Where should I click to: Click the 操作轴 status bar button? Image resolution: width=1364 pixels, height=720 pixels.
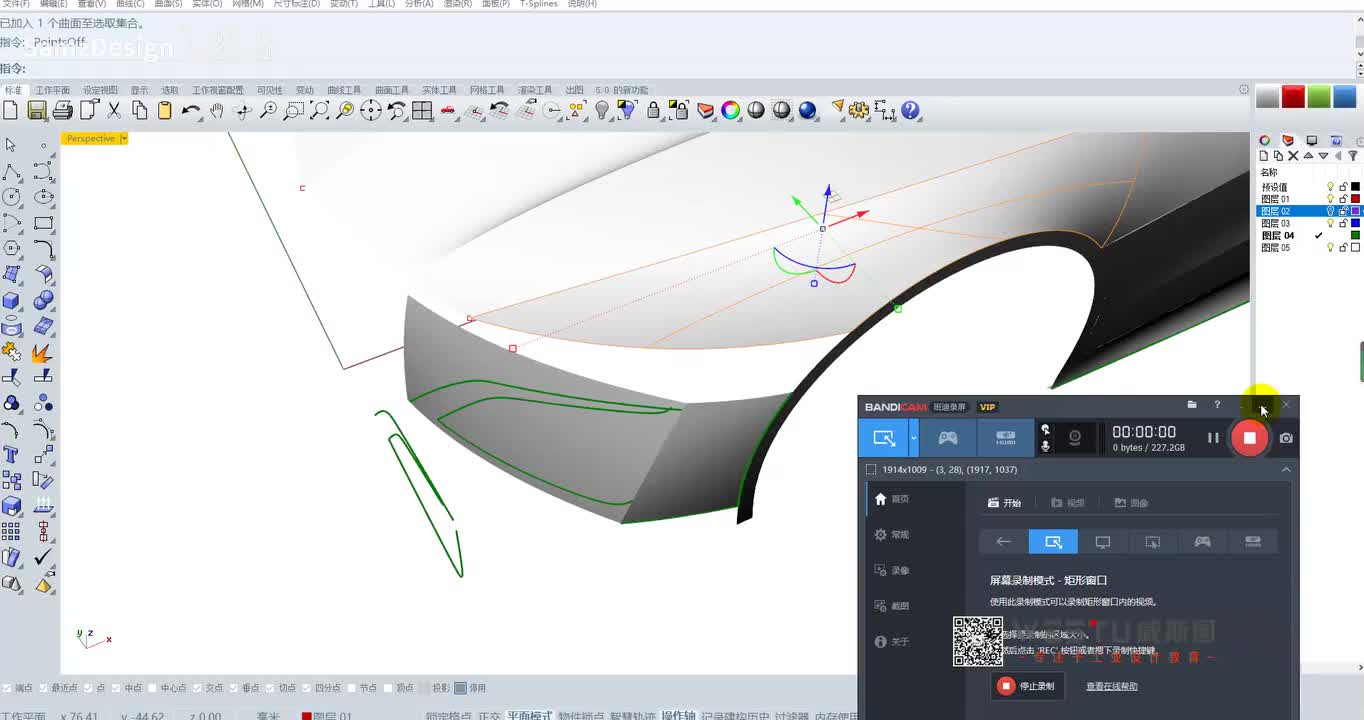tap(678, 716)
